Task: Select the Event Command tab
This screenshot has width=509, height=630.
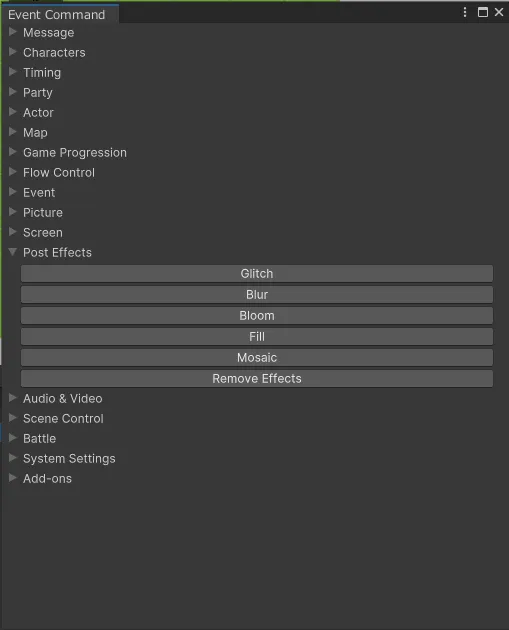Action: [x=59, y=14]
